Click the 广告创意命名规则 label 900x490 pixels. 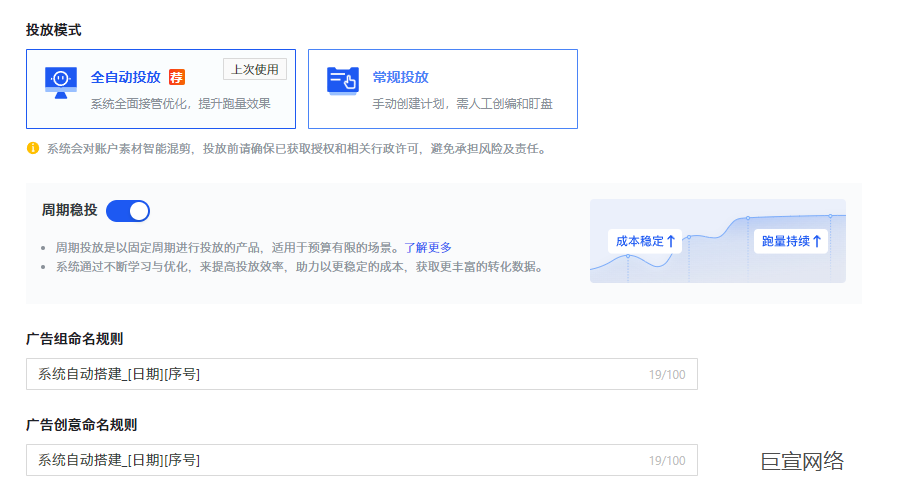(x=82, y=425)
